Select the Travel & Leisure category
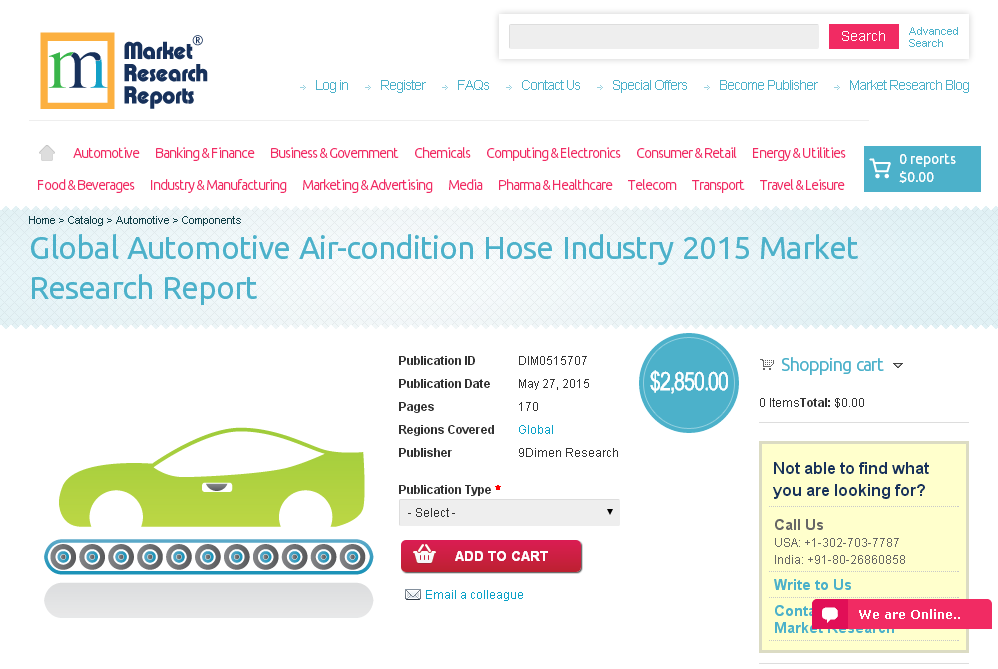 [801, 185]
